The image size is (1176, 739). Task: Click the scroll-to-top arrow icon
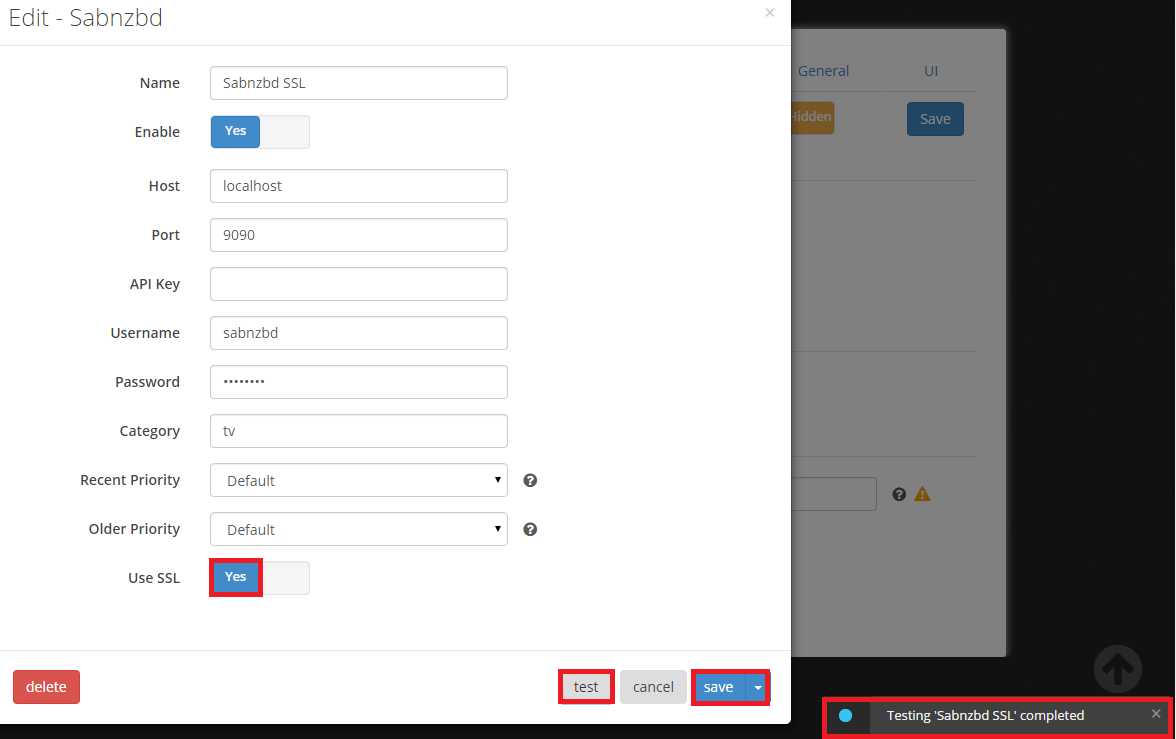pyautogui.click(x=1117, y=668)
